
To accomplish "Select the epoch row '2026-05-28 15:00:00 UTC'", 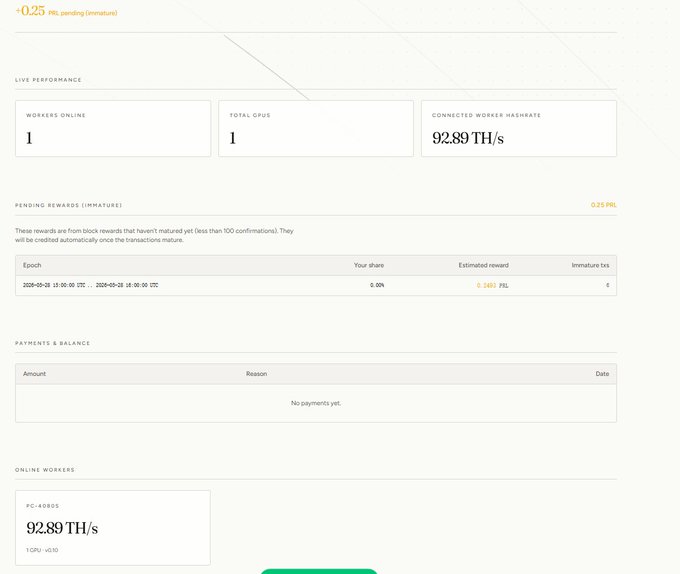I will (x=316, y=285).
